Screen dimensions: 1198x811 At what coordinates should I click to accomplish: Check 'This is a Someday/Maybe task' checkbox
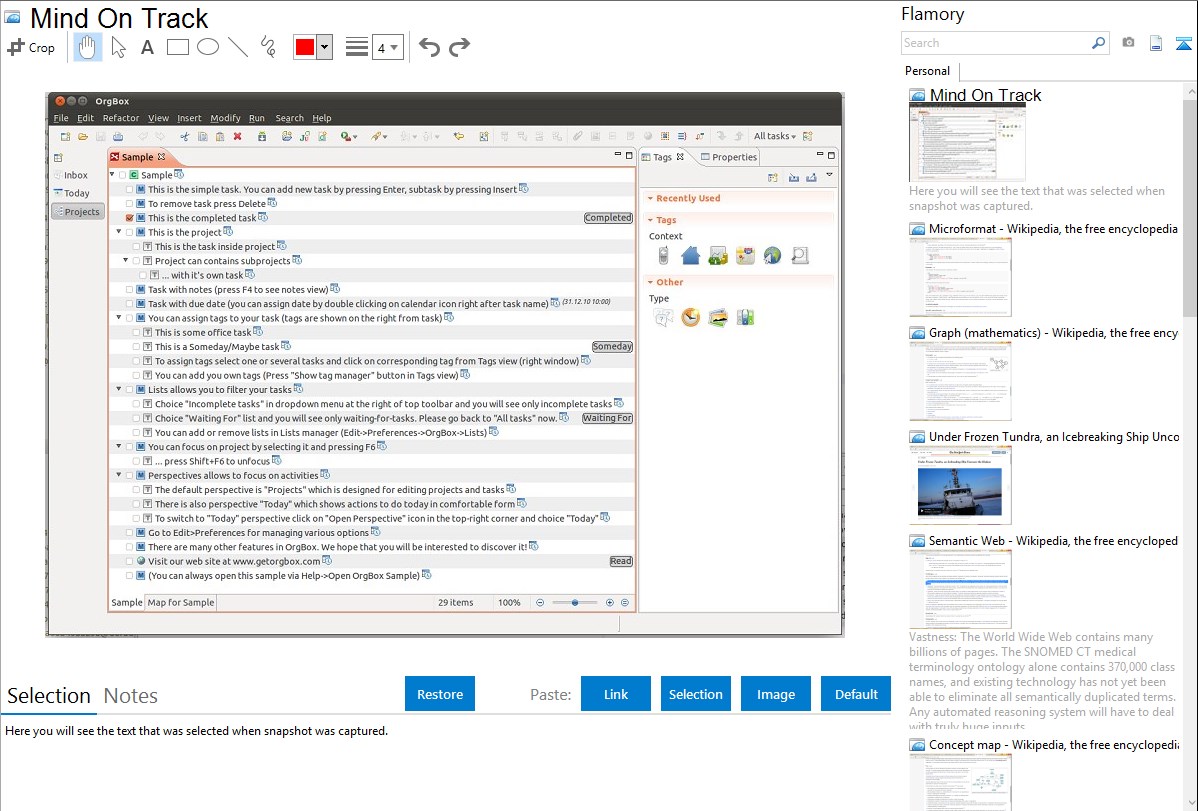137,347
